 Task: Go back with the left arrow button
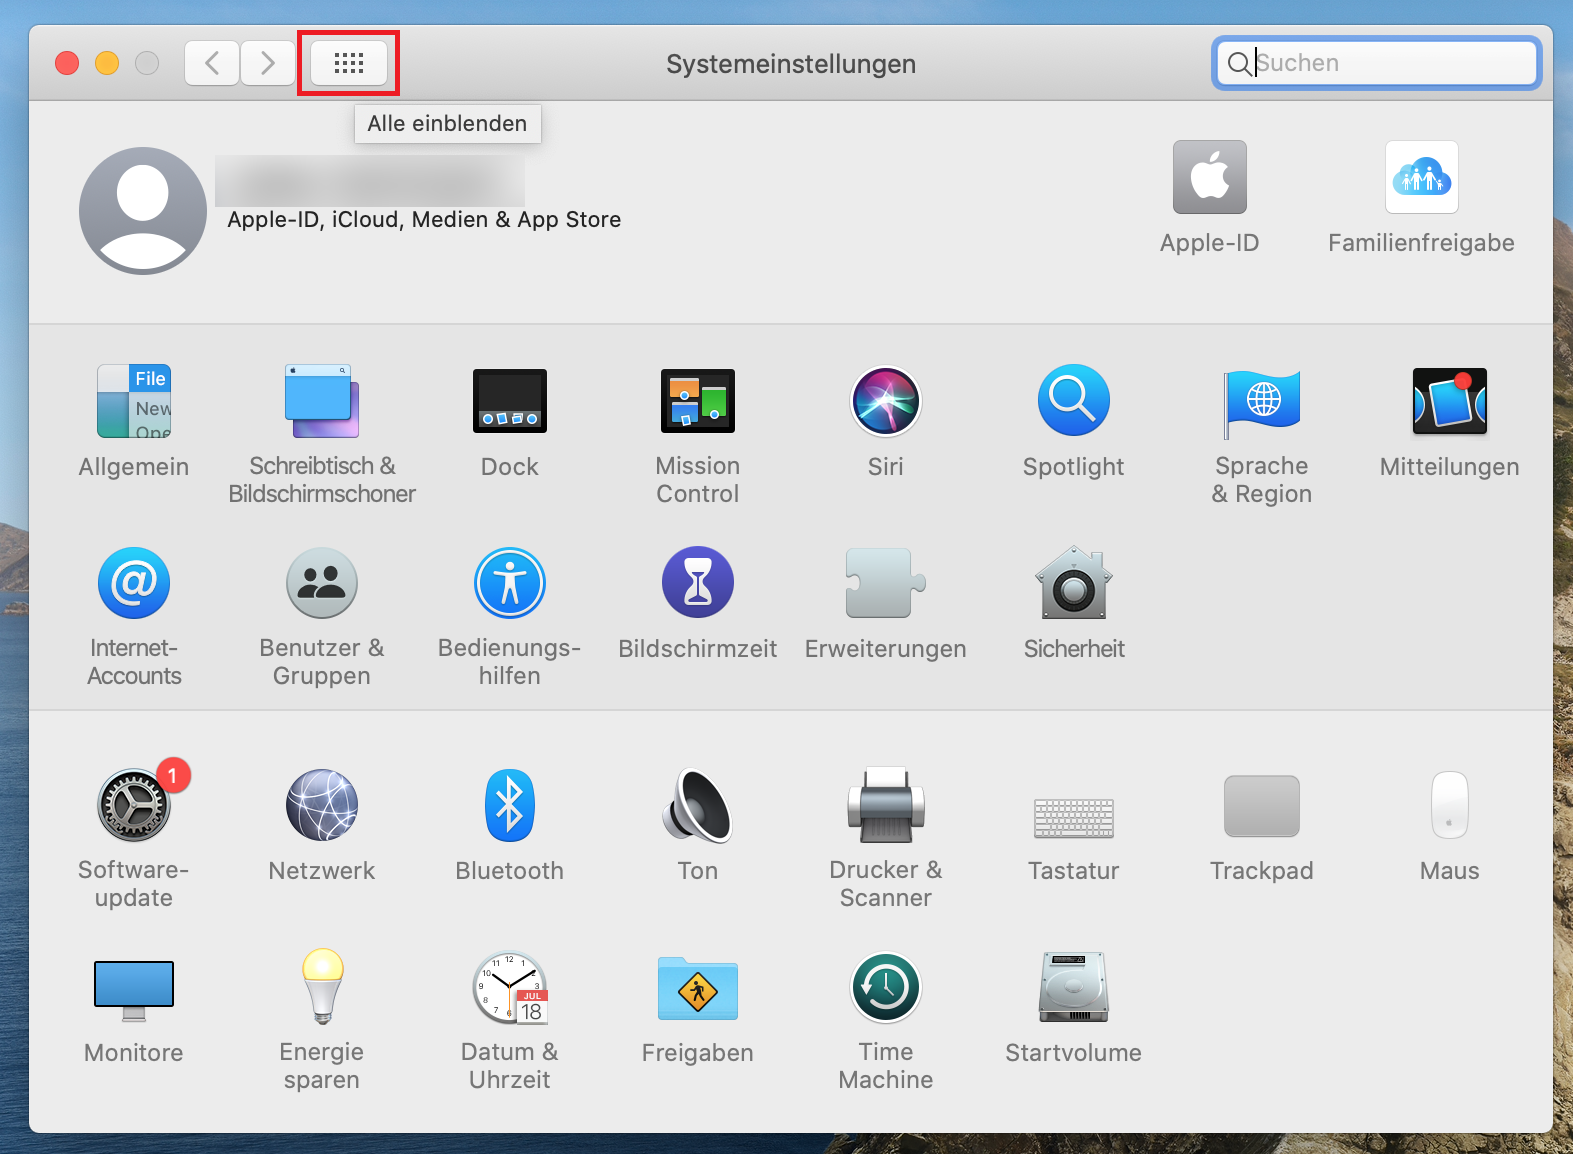212,63
